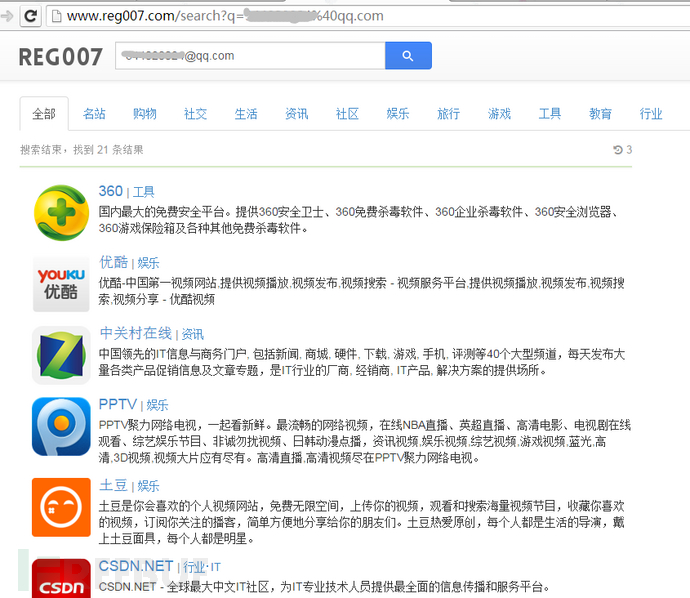Click the description starting 土豆是你会喜欢的个人视频网站
The height and width of the screenshot is (598, 690).
361,522
